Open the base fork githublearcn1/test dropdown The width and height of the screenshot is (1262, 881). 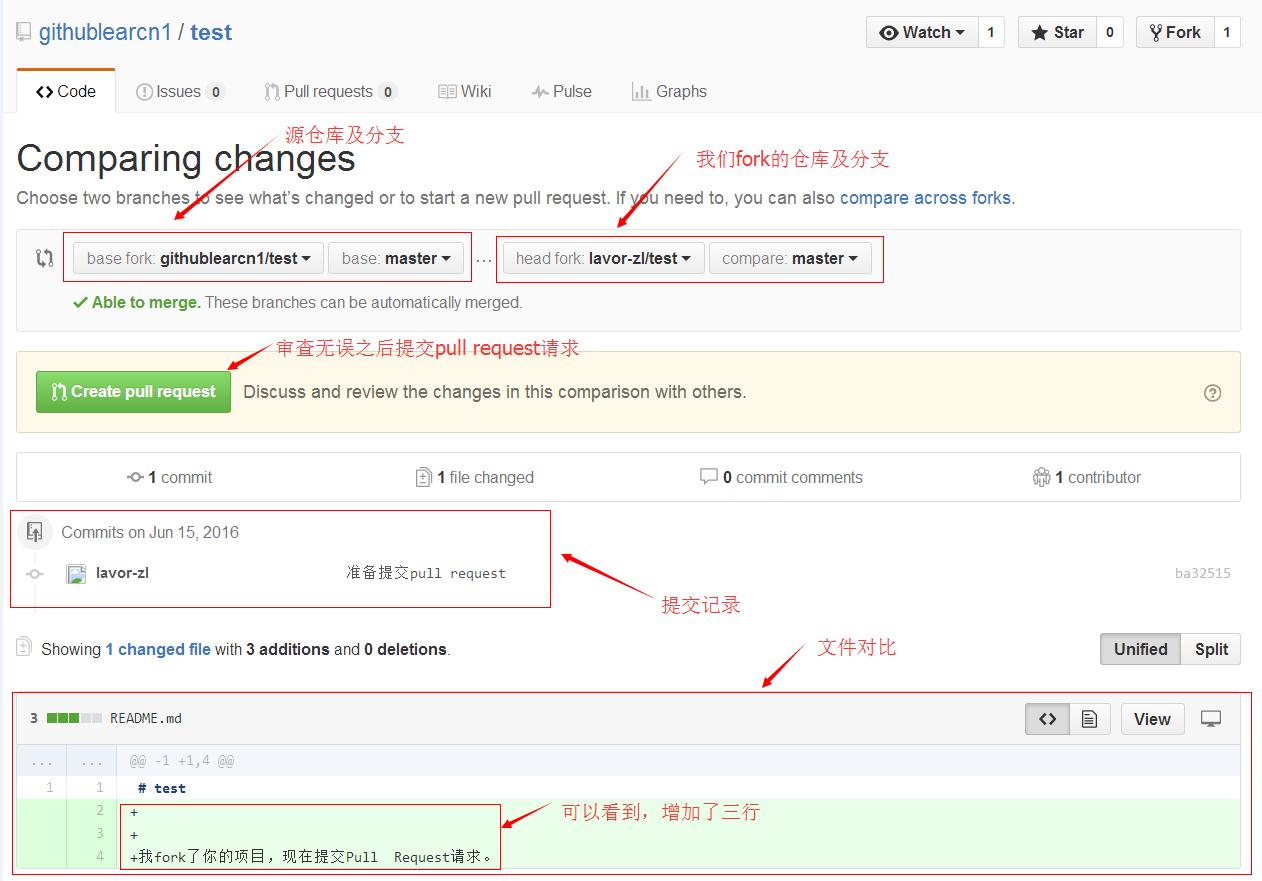pos(197,257)
